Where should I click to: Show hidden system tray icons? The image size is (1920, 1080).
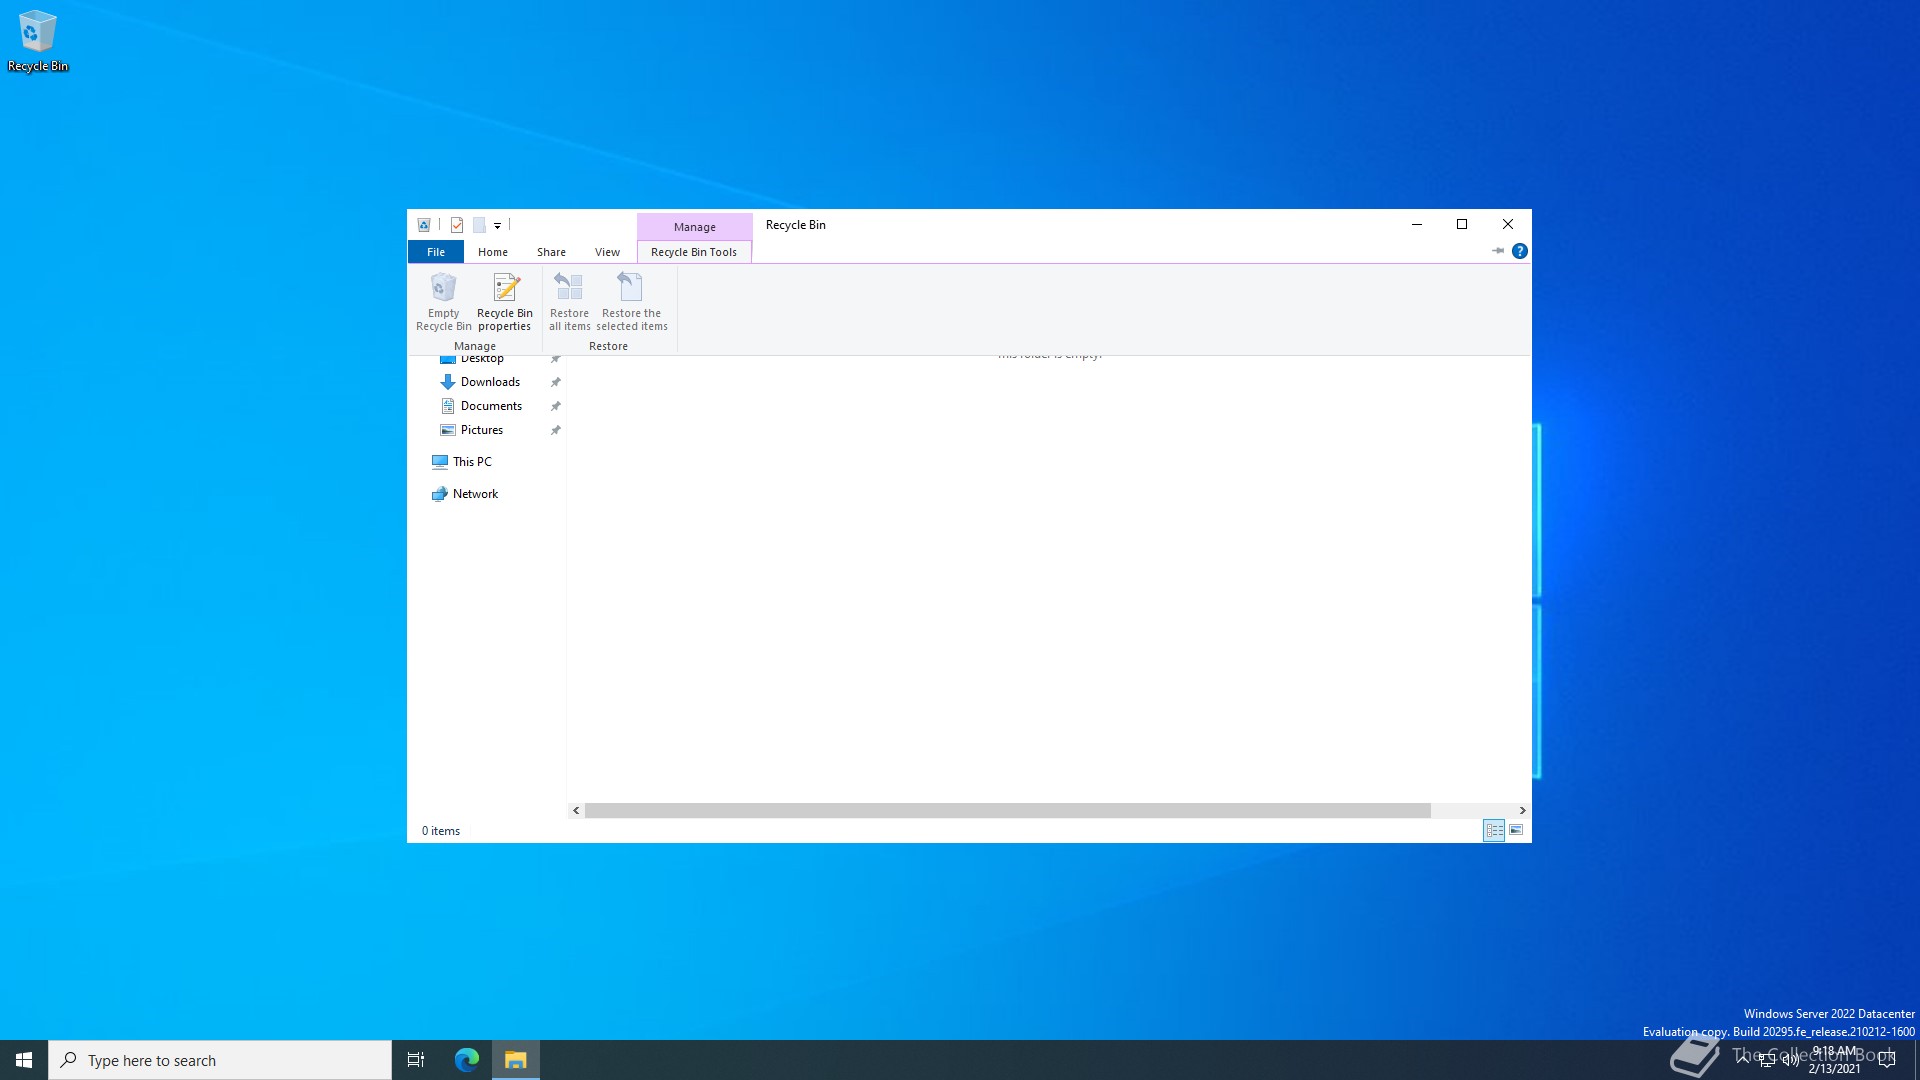pyautogui.click(x=1743, y=1060)
